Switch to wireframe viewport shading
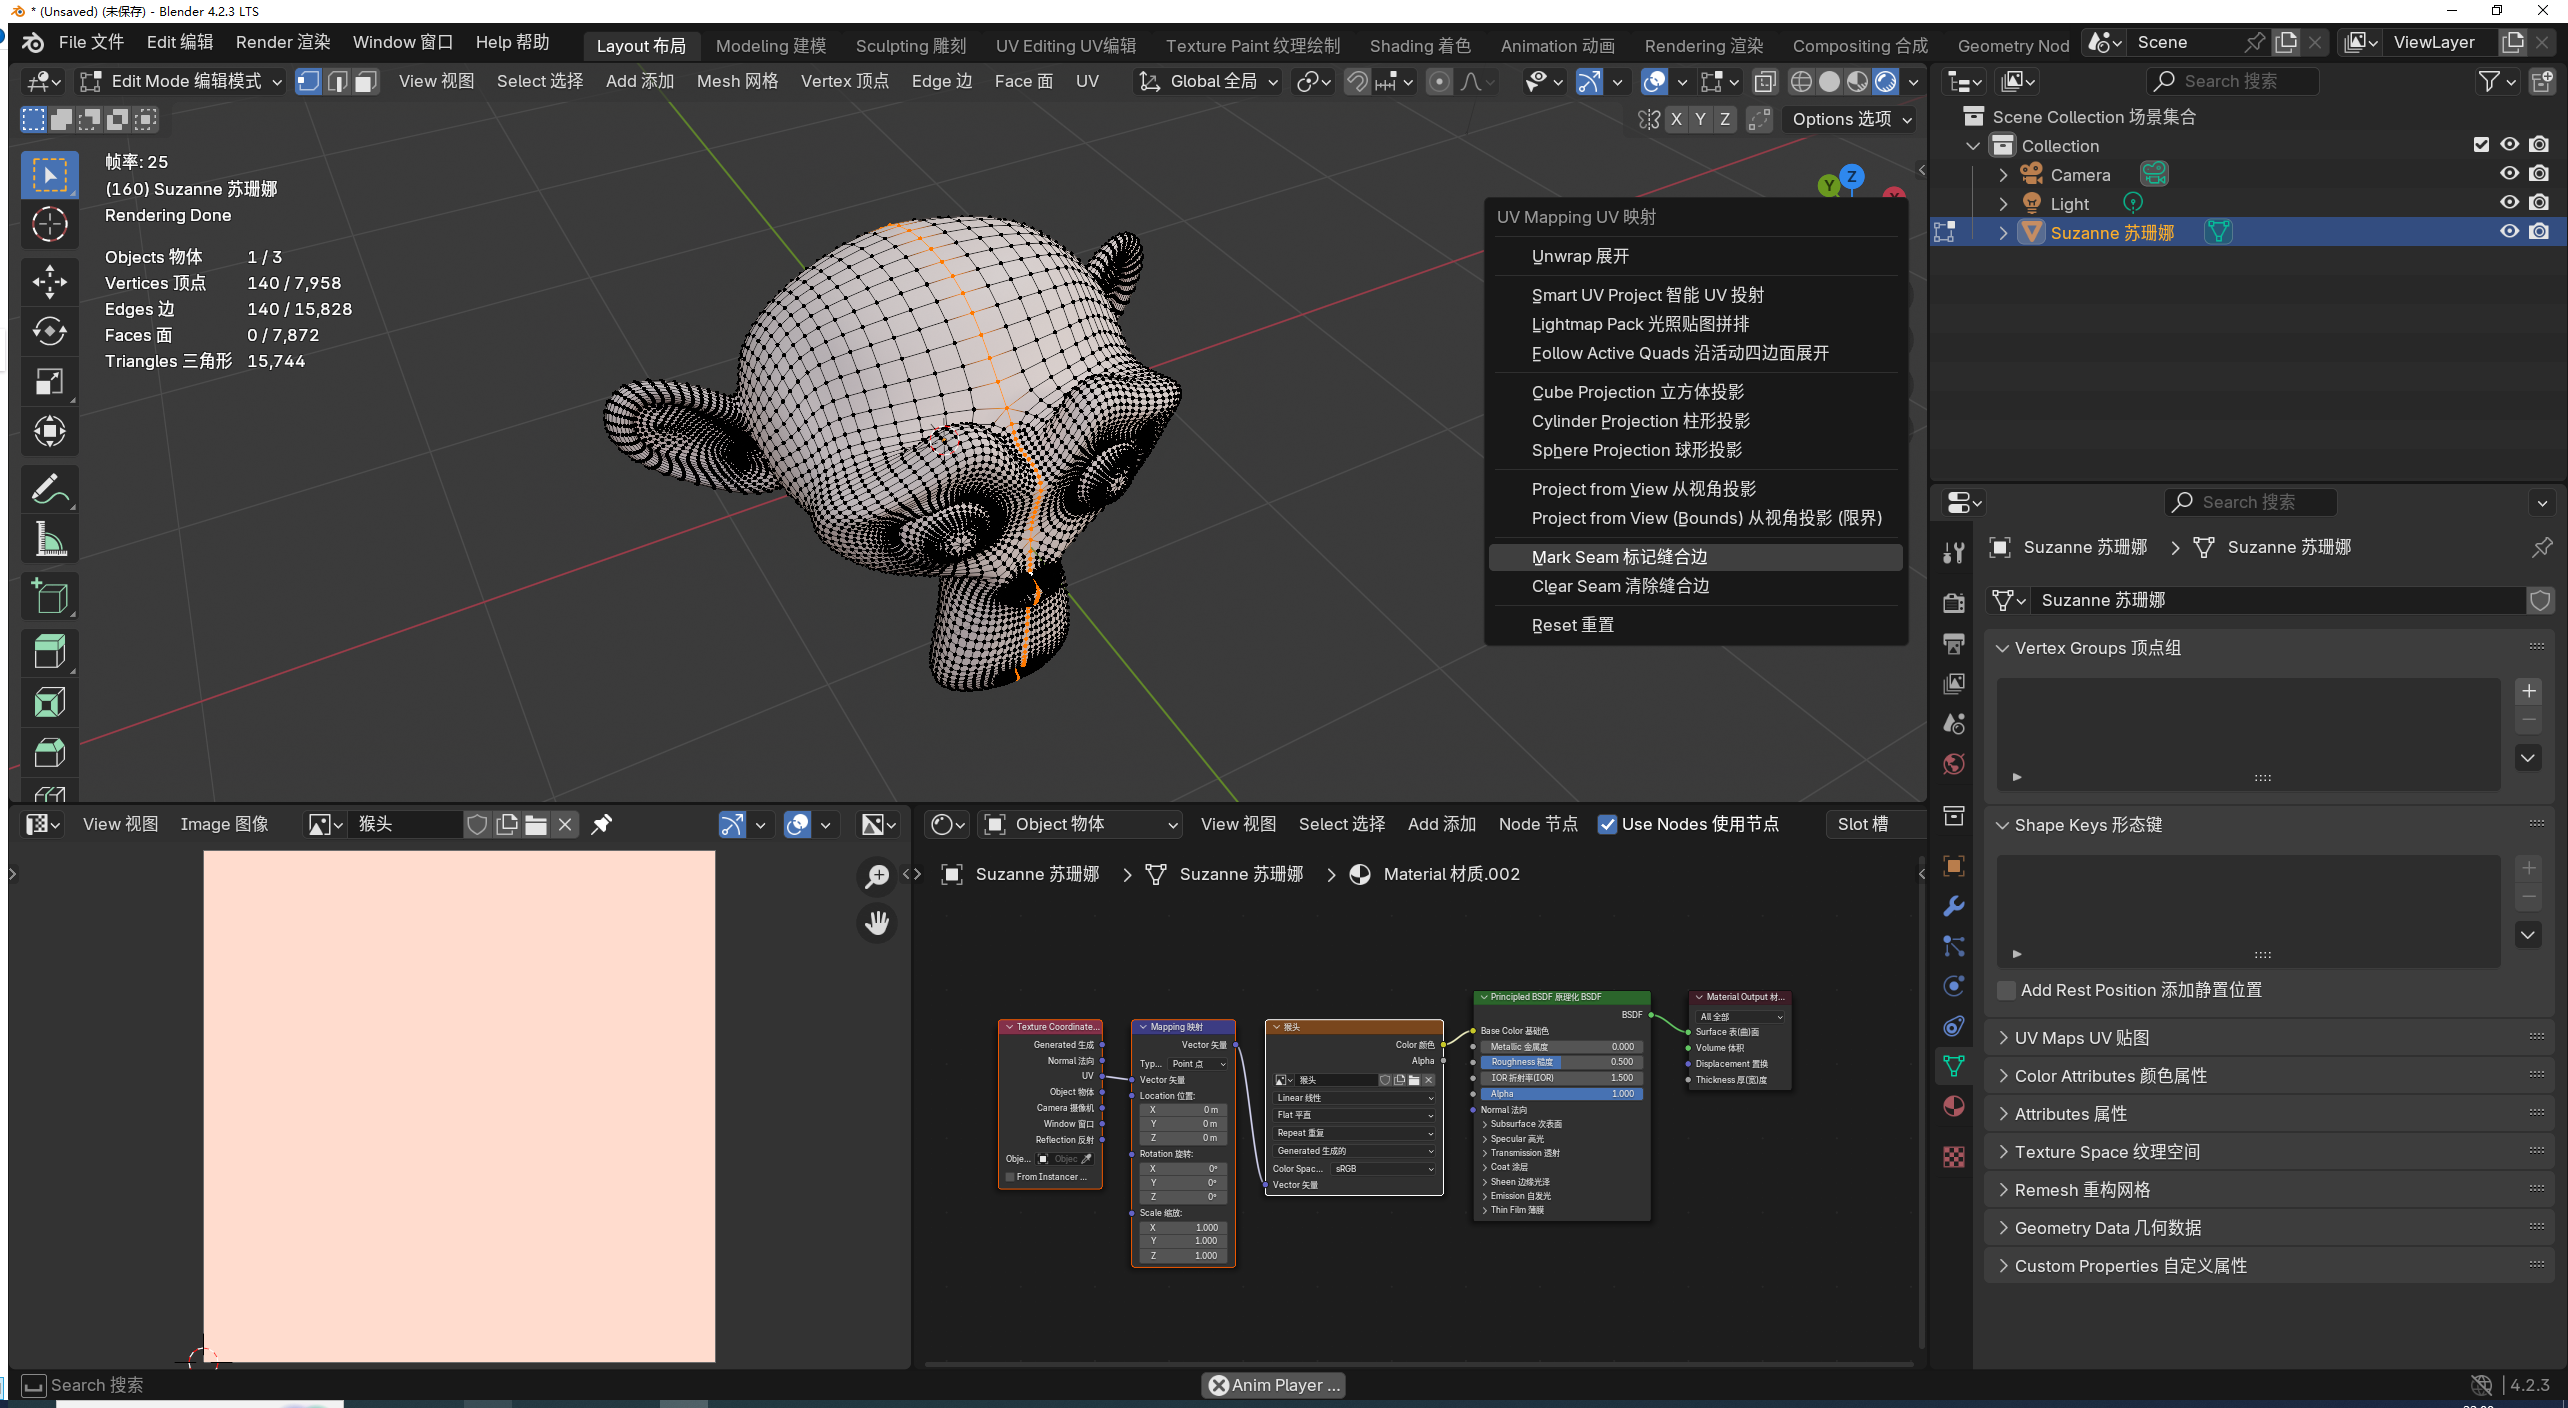This screenshot has height=1408, width=2568. pos(1801,81)
